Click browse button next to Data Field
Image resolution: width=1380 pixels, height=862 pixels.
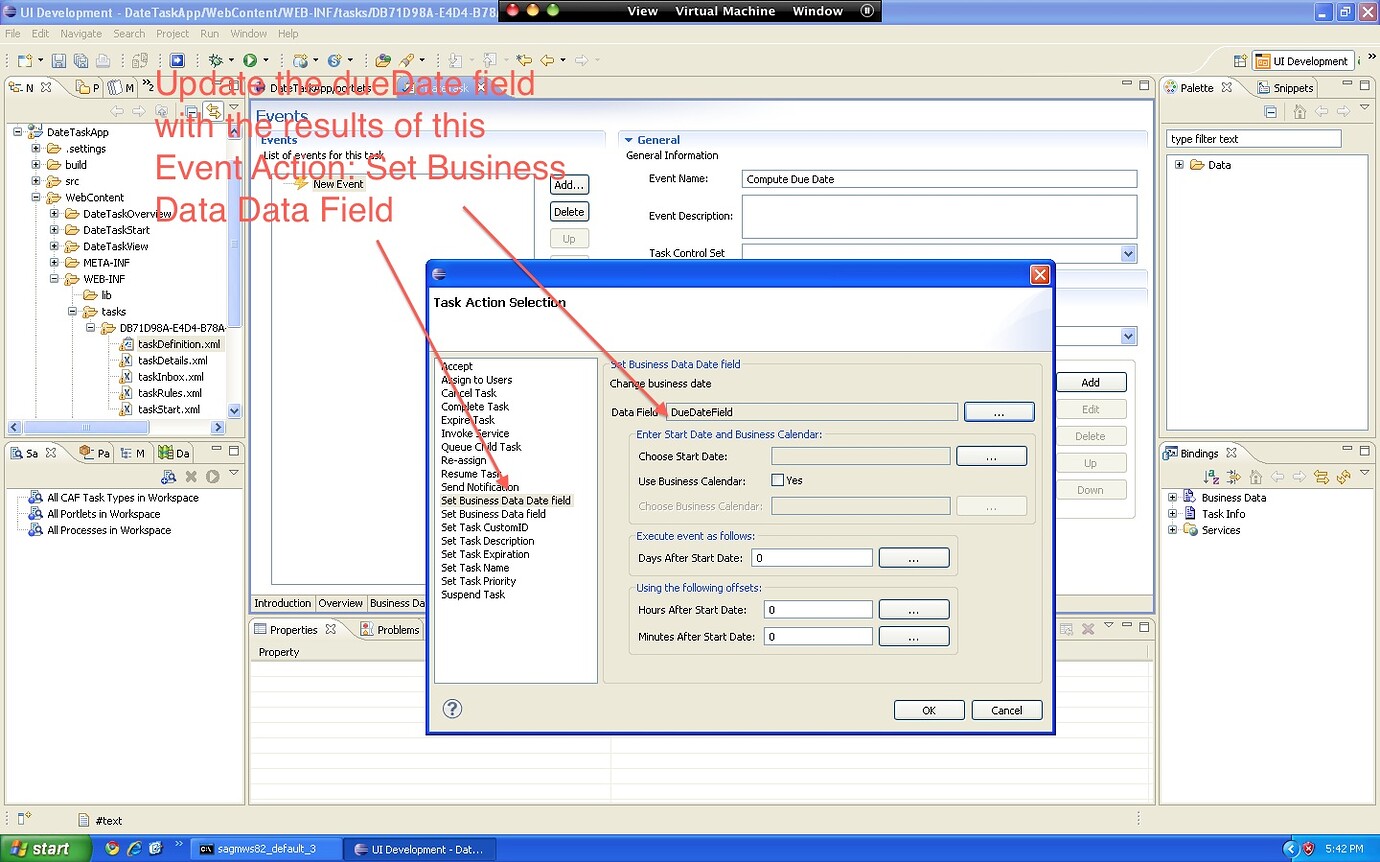[999, 412]
